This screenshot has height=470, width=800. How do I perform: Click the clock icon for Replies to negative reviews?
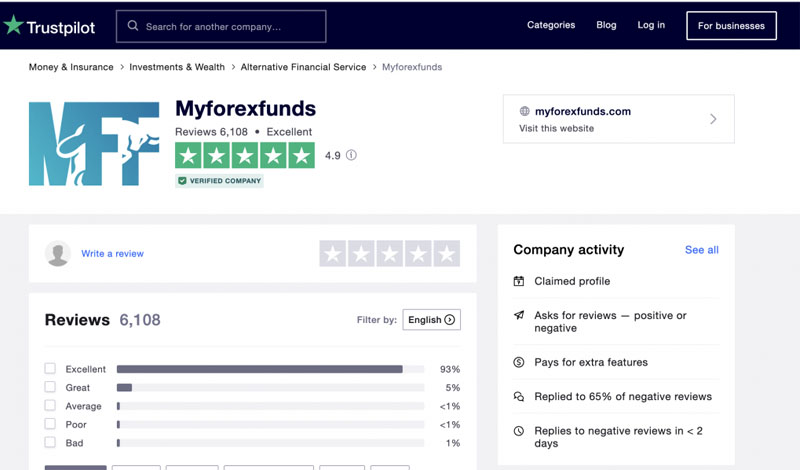coord(518,431)
